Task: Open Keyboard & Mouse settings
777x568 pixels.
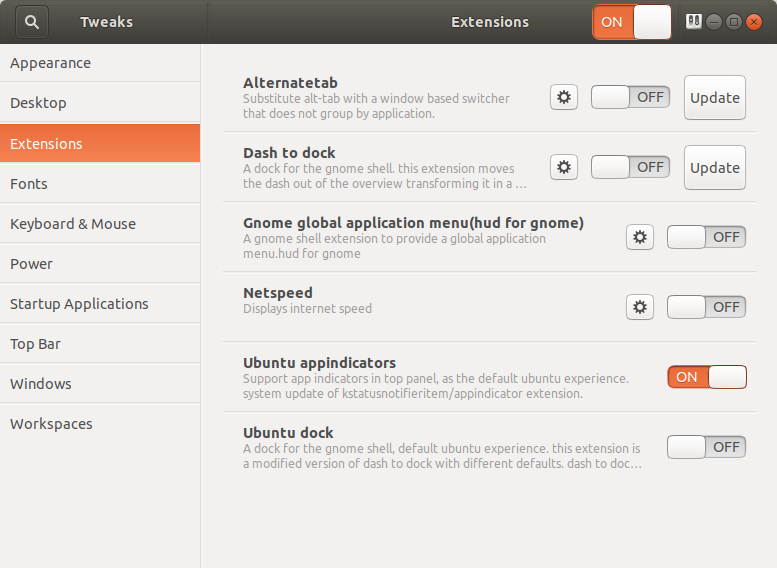Action: tap(100, 224)
